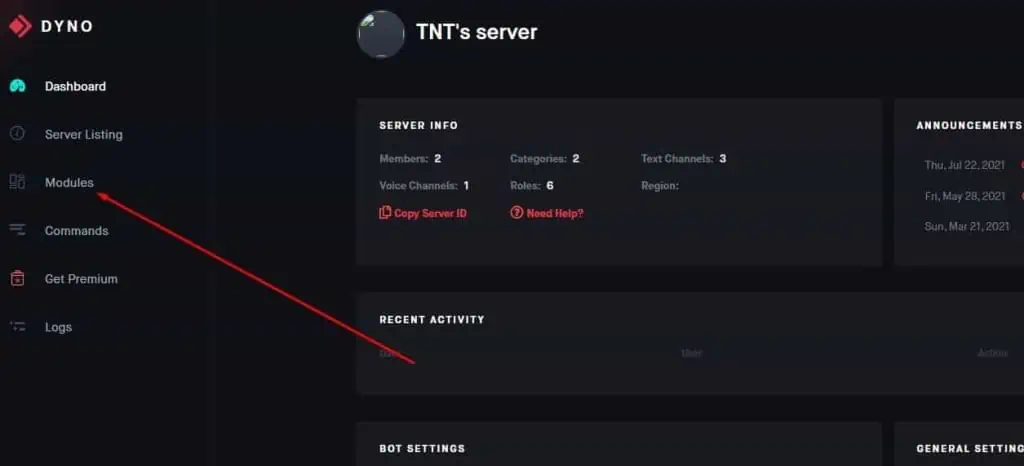Click the Dyno logo icon
The width and height of the screenshot is (1024, 466).
[x=20, y=26]
